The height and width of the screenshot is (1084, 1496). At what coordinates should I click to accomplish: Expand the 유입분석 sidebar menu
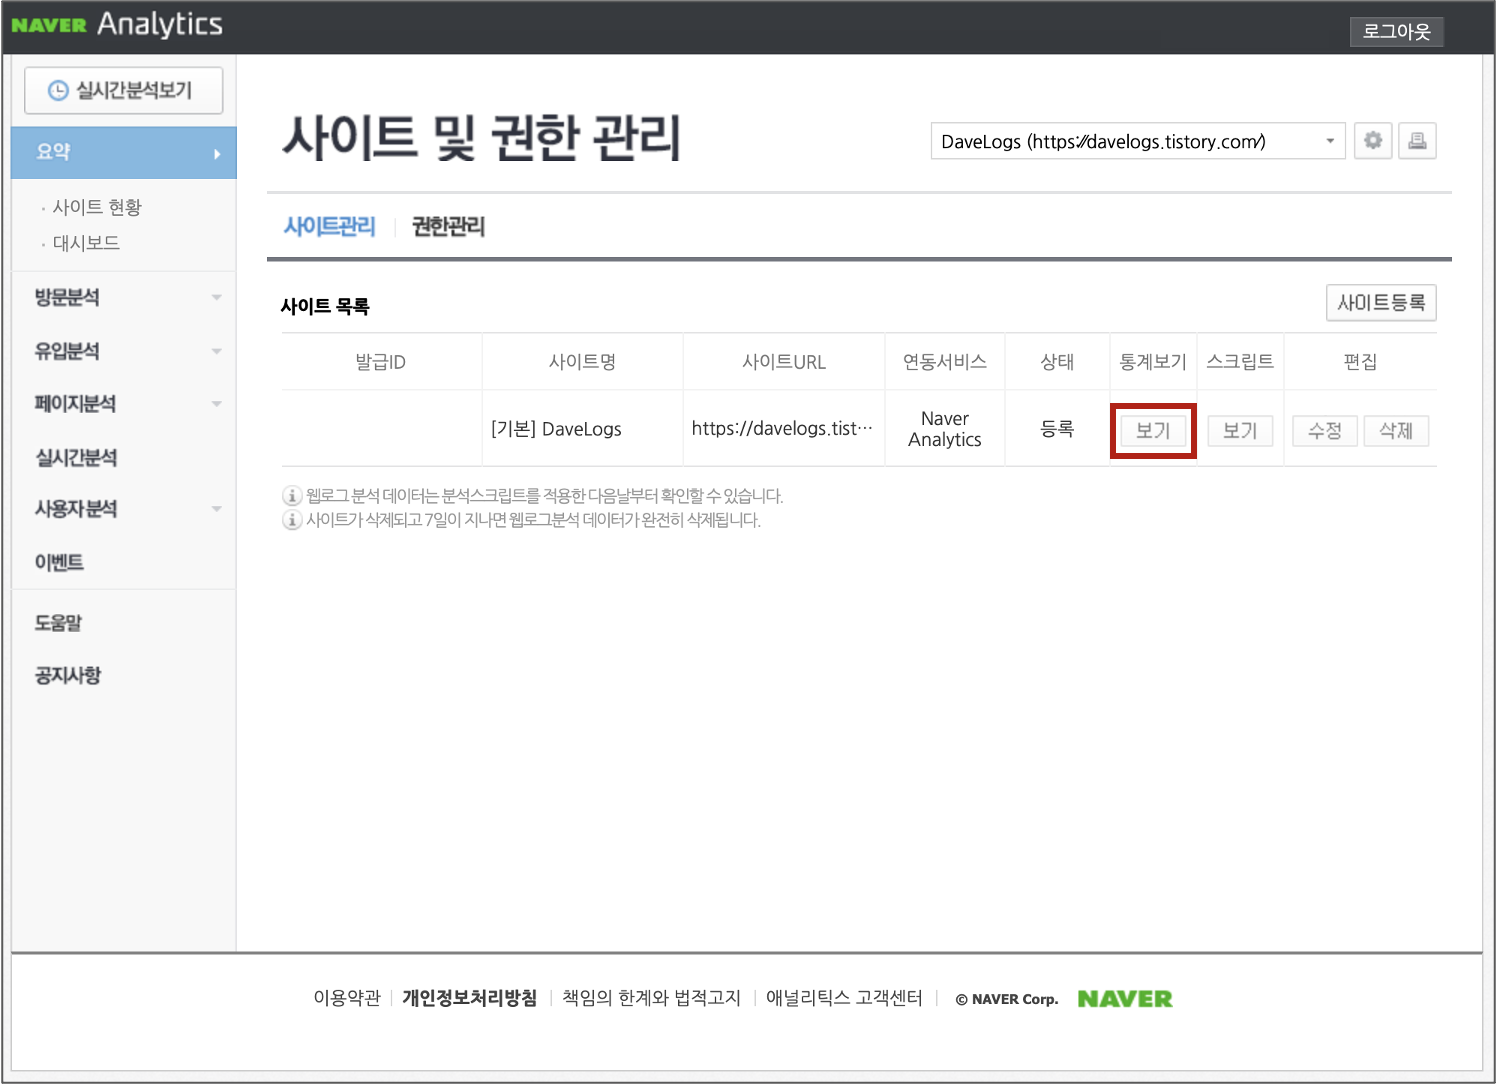tap(124, 351)
